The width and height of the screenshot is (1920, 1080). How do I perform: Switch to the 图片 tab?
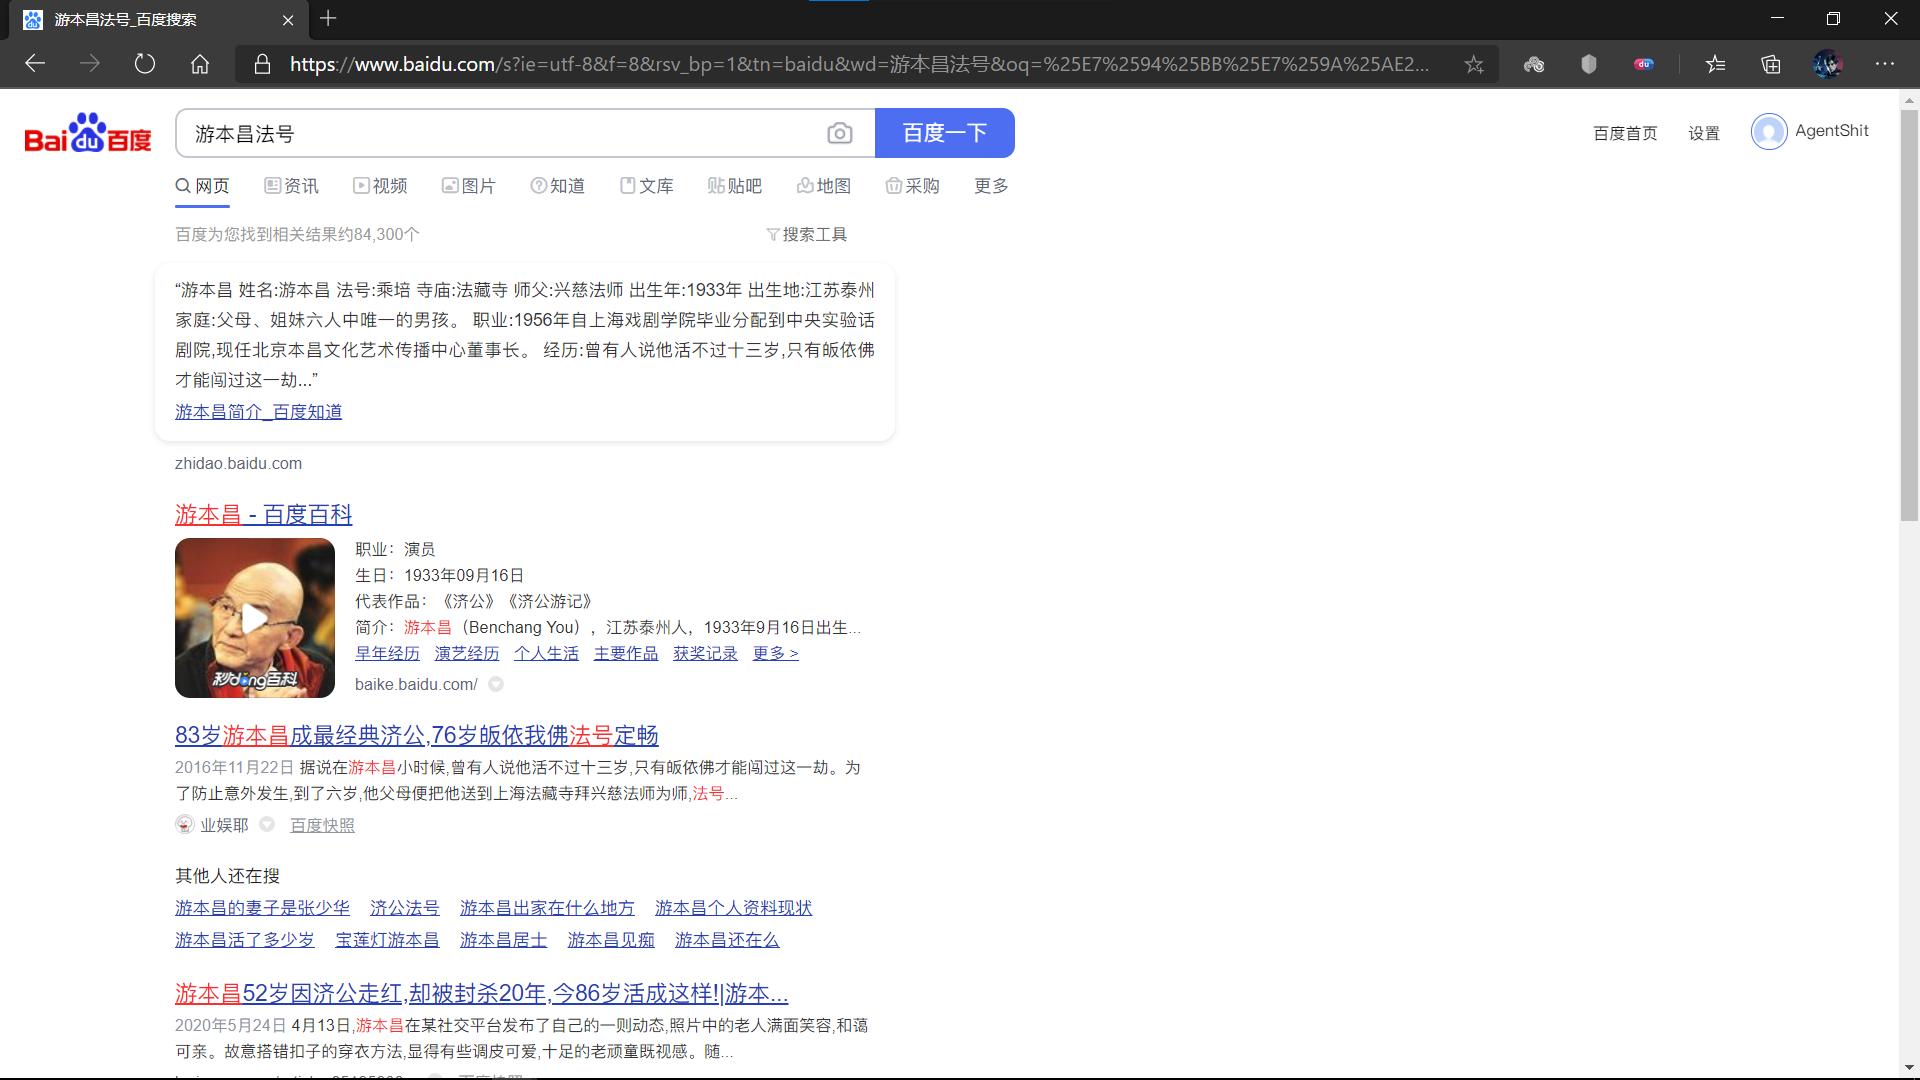pyautogui.click(x=468, y=186)
